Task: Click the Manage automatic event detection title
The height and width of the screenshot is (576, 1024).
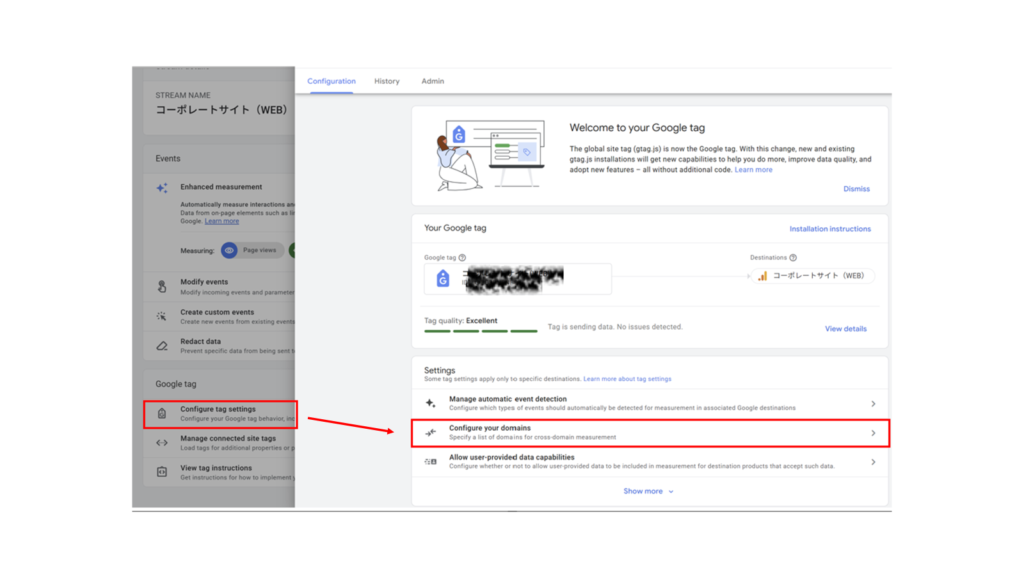Action: click(x=507, y=399)
